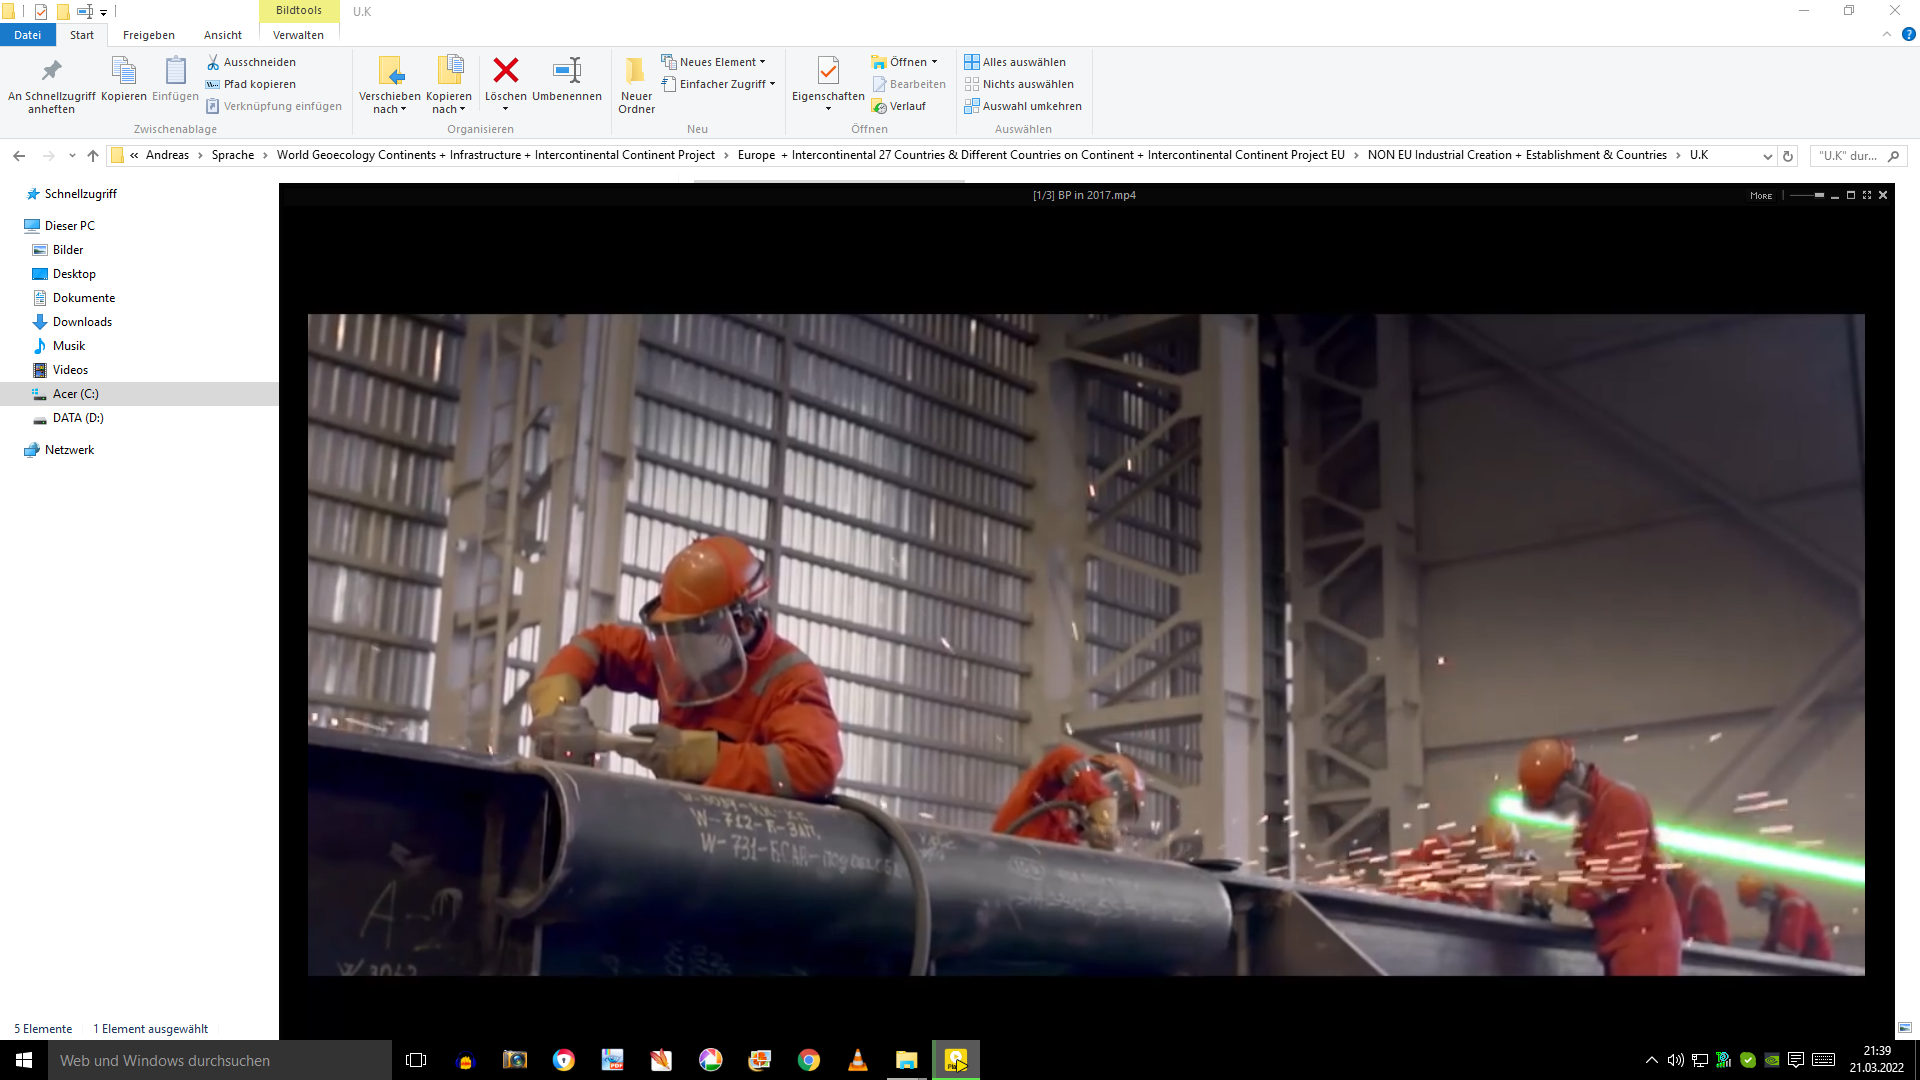This screenshot has width=1920, height=1080.
Task: Open Dokumente in sidebar
Action: point(84,298)
